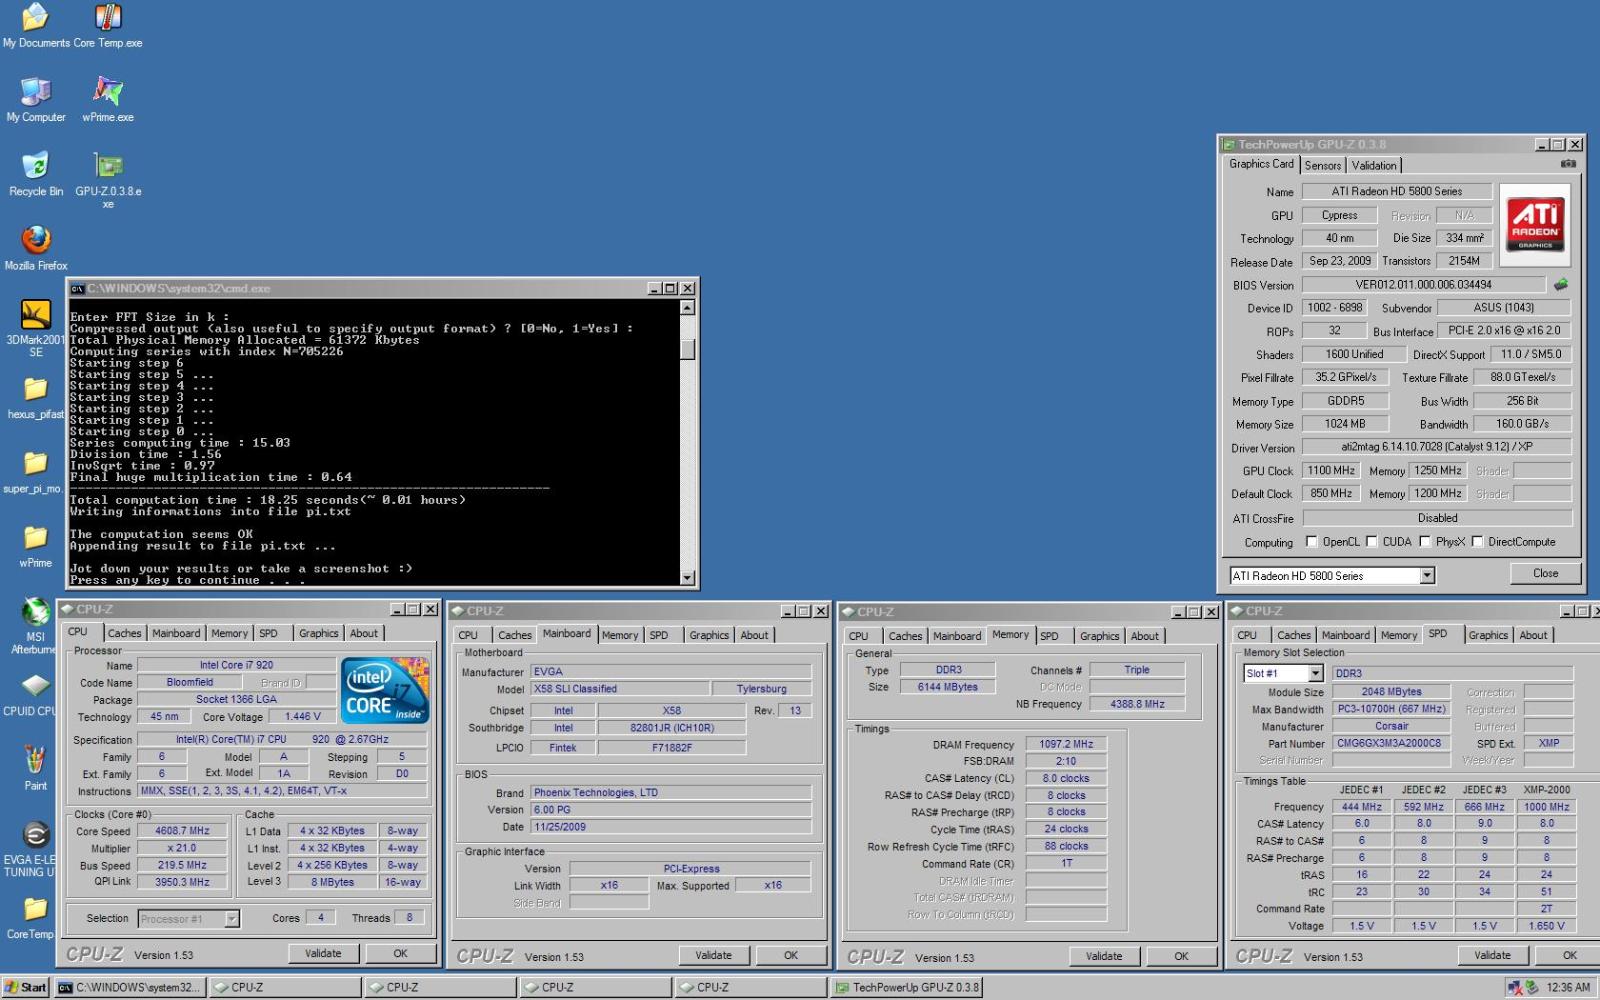Open SPD tab in the Memory CPU-Z window
This screenshot has width=1600, height=1000.
[1049, 637]
